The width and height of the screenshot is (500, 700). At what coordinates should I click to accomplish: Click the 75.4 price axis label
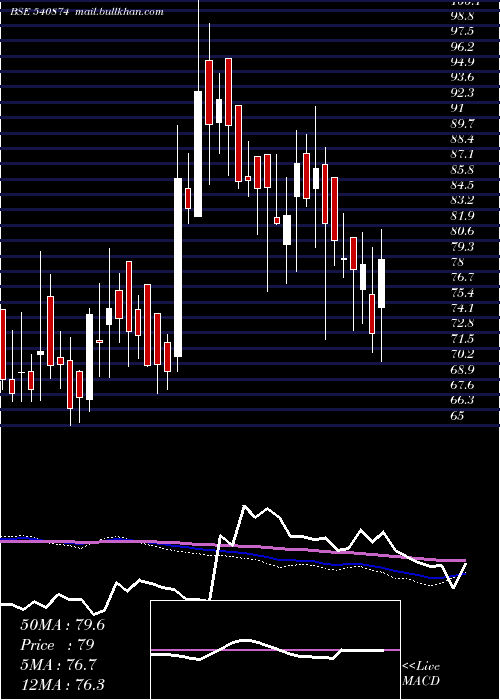462,292
